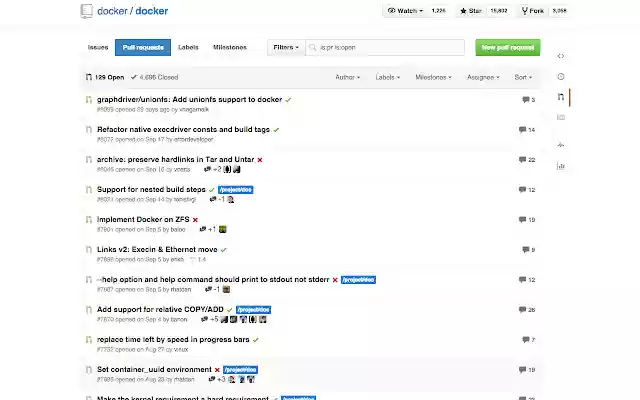Click red failed status on archive hardlinks PR

260,160
